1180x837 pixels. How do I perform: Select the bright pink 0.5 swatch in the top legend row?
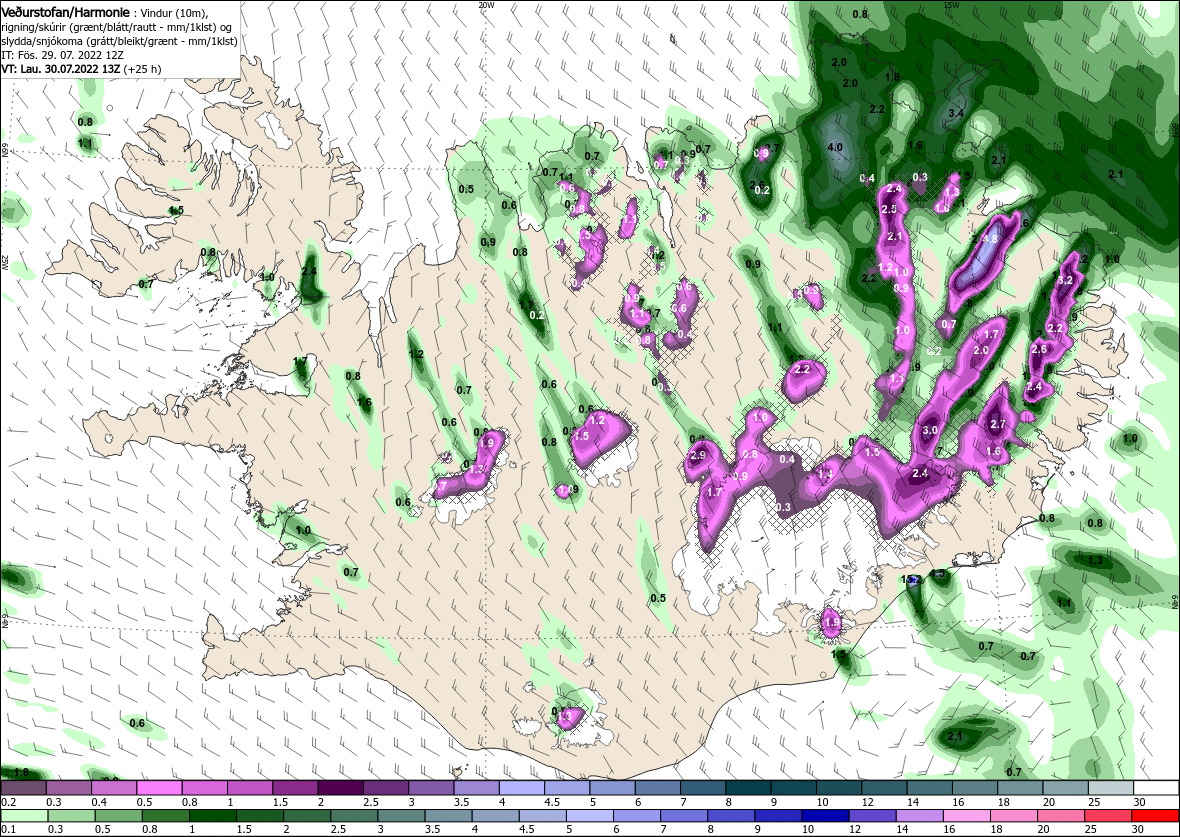coord(159,787)
